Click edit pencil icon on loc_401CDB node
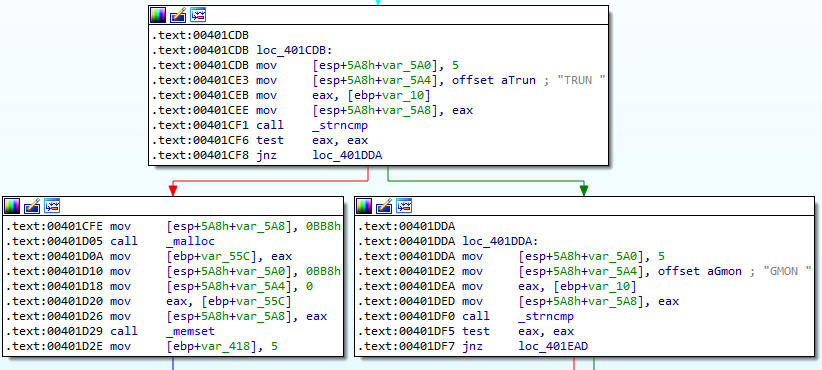 click(x=178, y=15)
